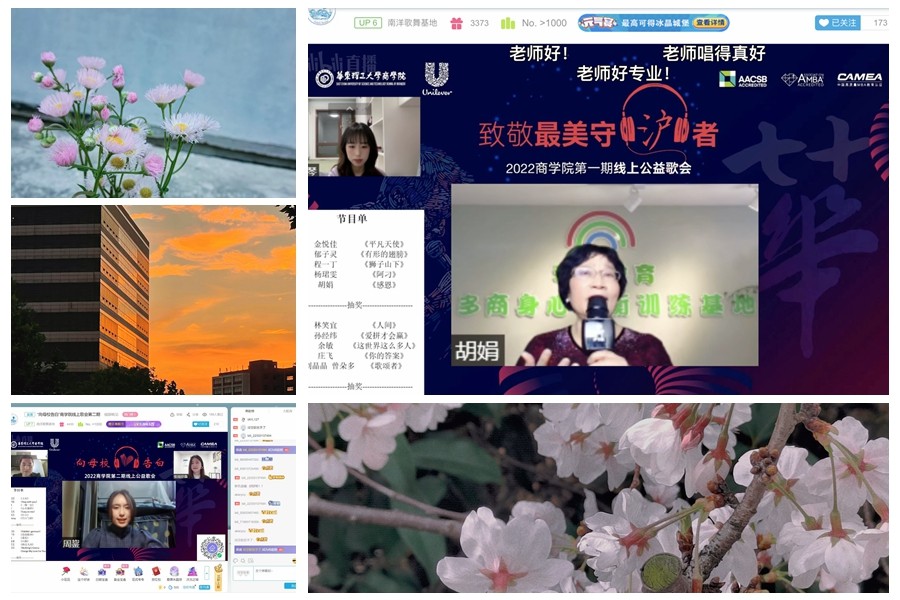The height and width of the screenshot is (600, 900).
Task: Select the red envelope gift in the gift bar
Action: click(x=156, y=571)
